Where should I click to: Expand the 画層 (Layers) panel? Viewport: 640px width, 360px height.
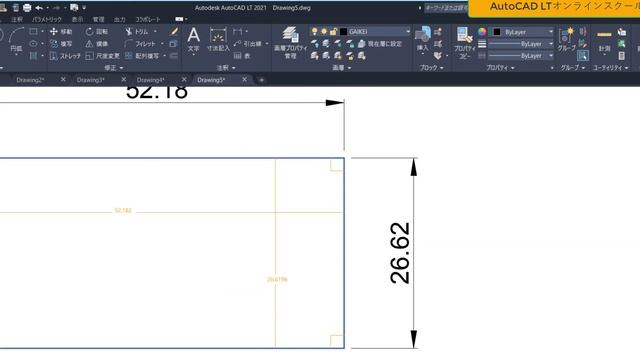[x=342, y=68]
